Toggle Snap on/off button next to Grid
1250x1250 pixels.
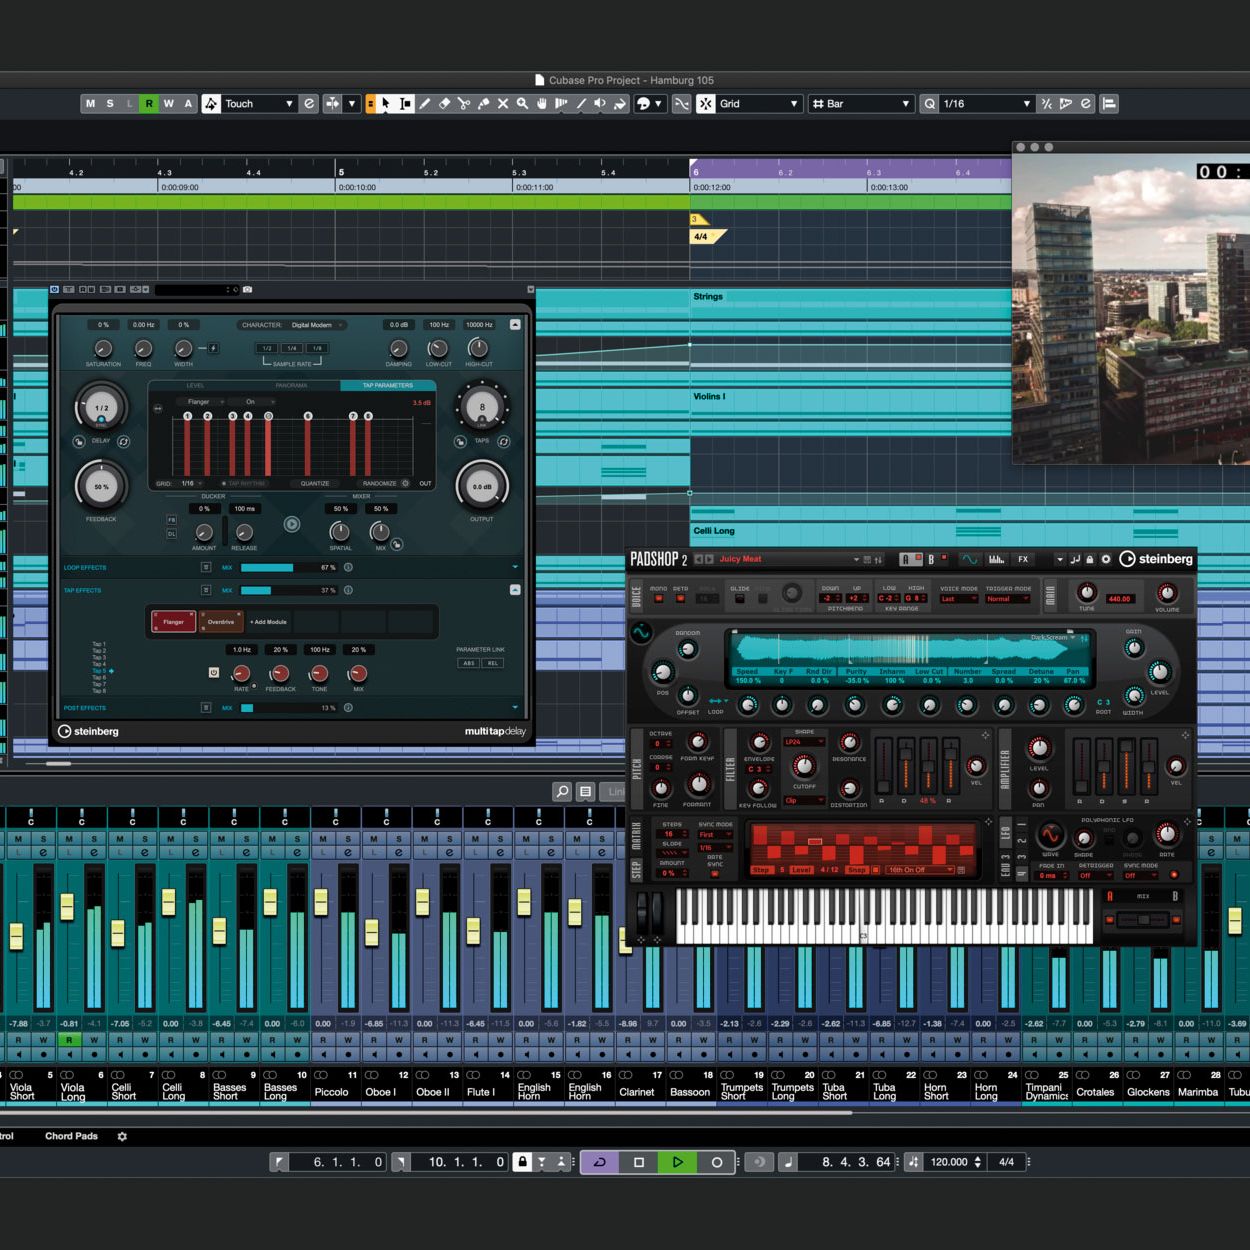click(705, 104)
